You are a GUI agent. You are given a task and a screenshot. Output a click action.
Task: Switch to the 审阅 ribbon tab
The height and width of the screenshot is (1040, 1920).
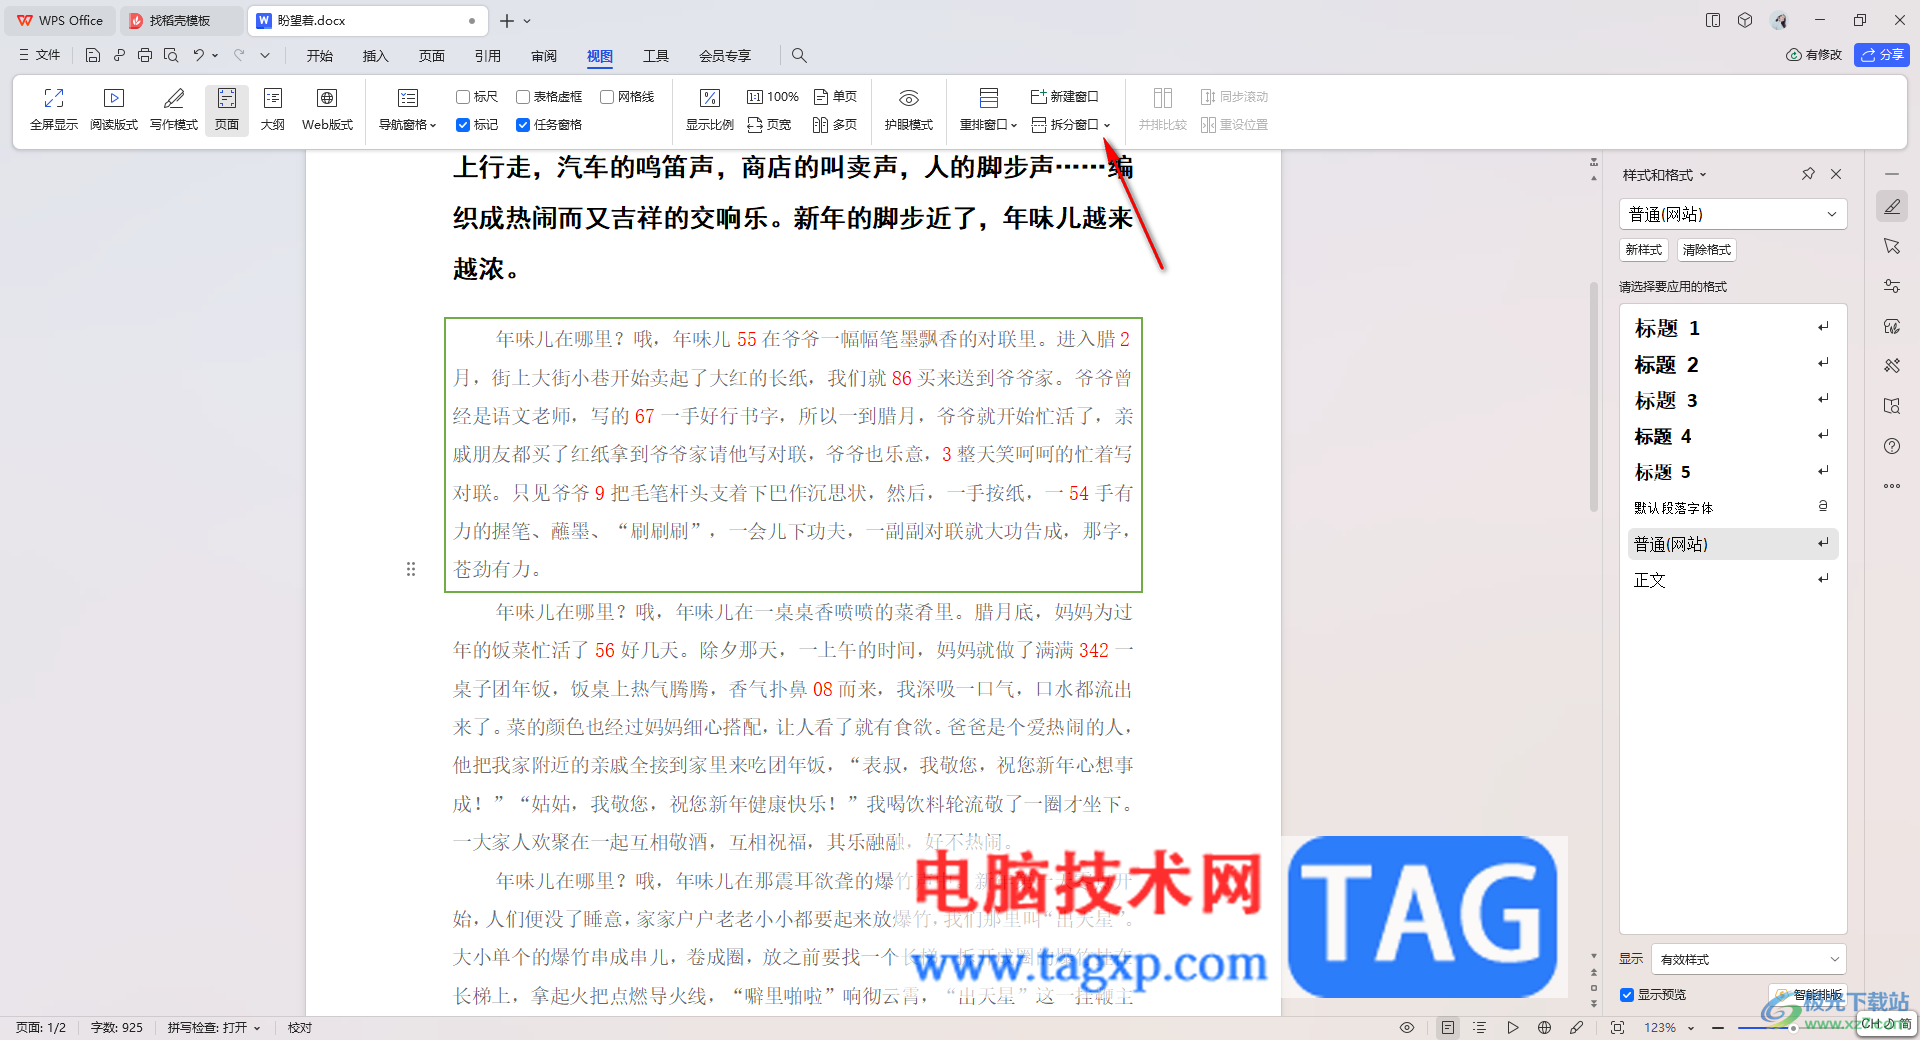544,56
